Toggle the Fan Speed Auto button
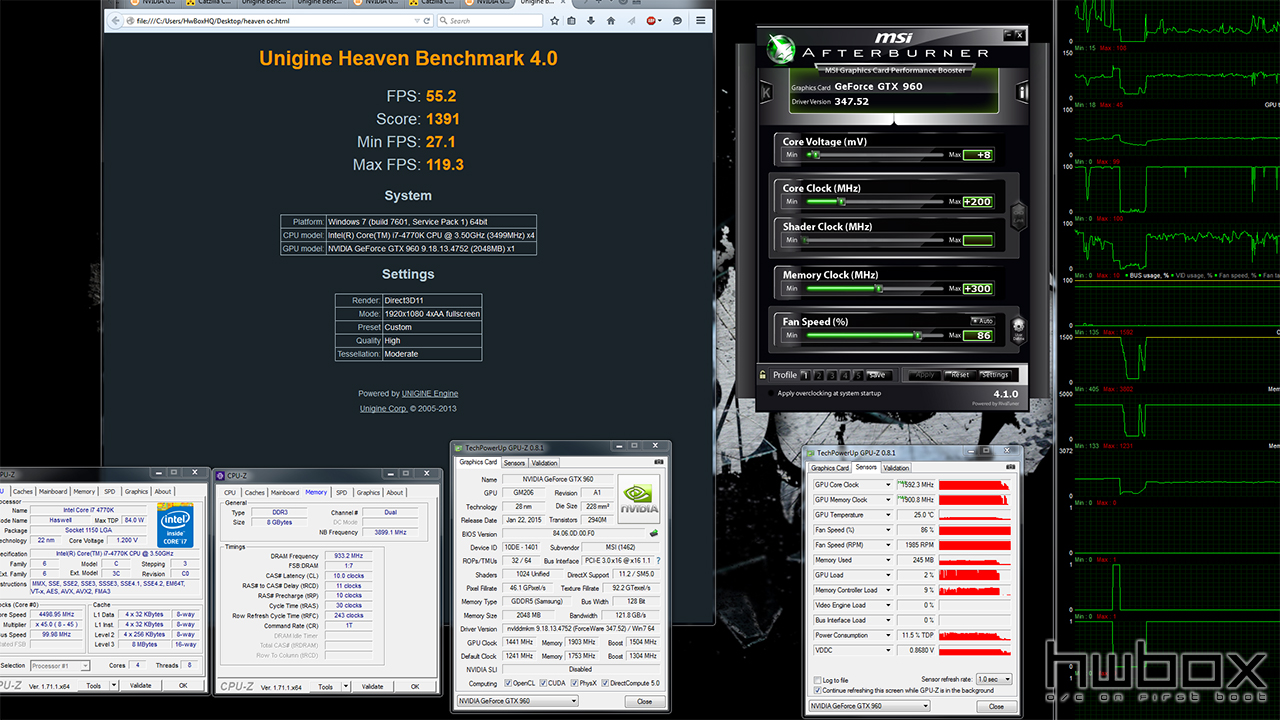 pos(981,320)
